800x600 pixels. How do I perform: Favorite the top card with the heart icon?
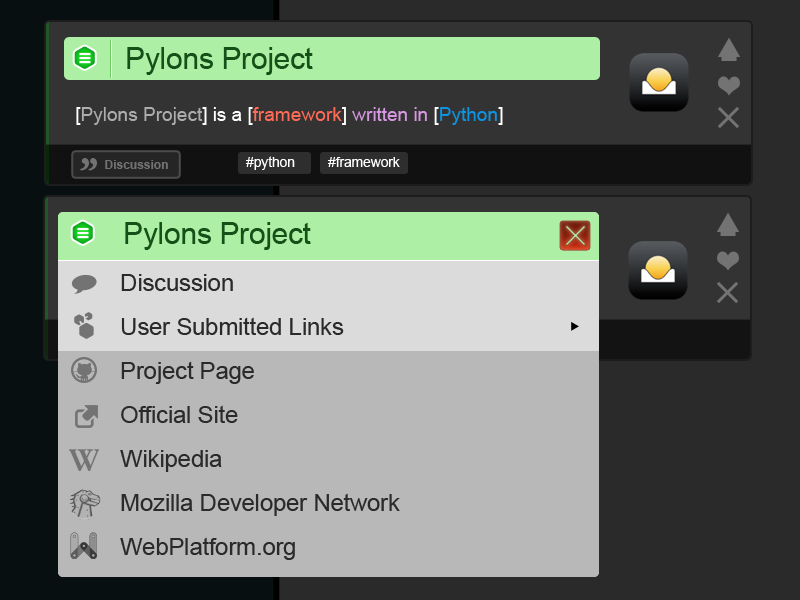click(729, 85)
